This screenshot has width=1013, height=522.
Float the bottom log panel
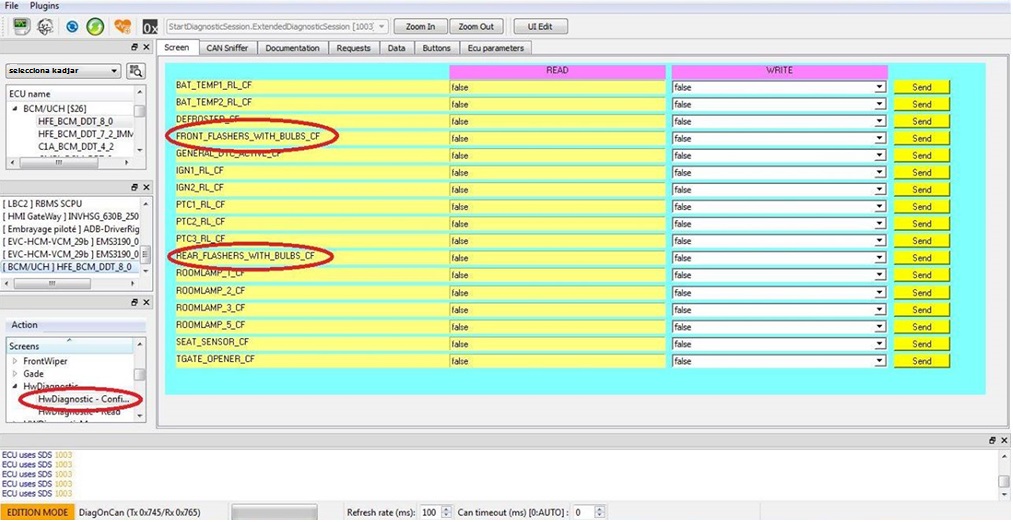point(992,440)
